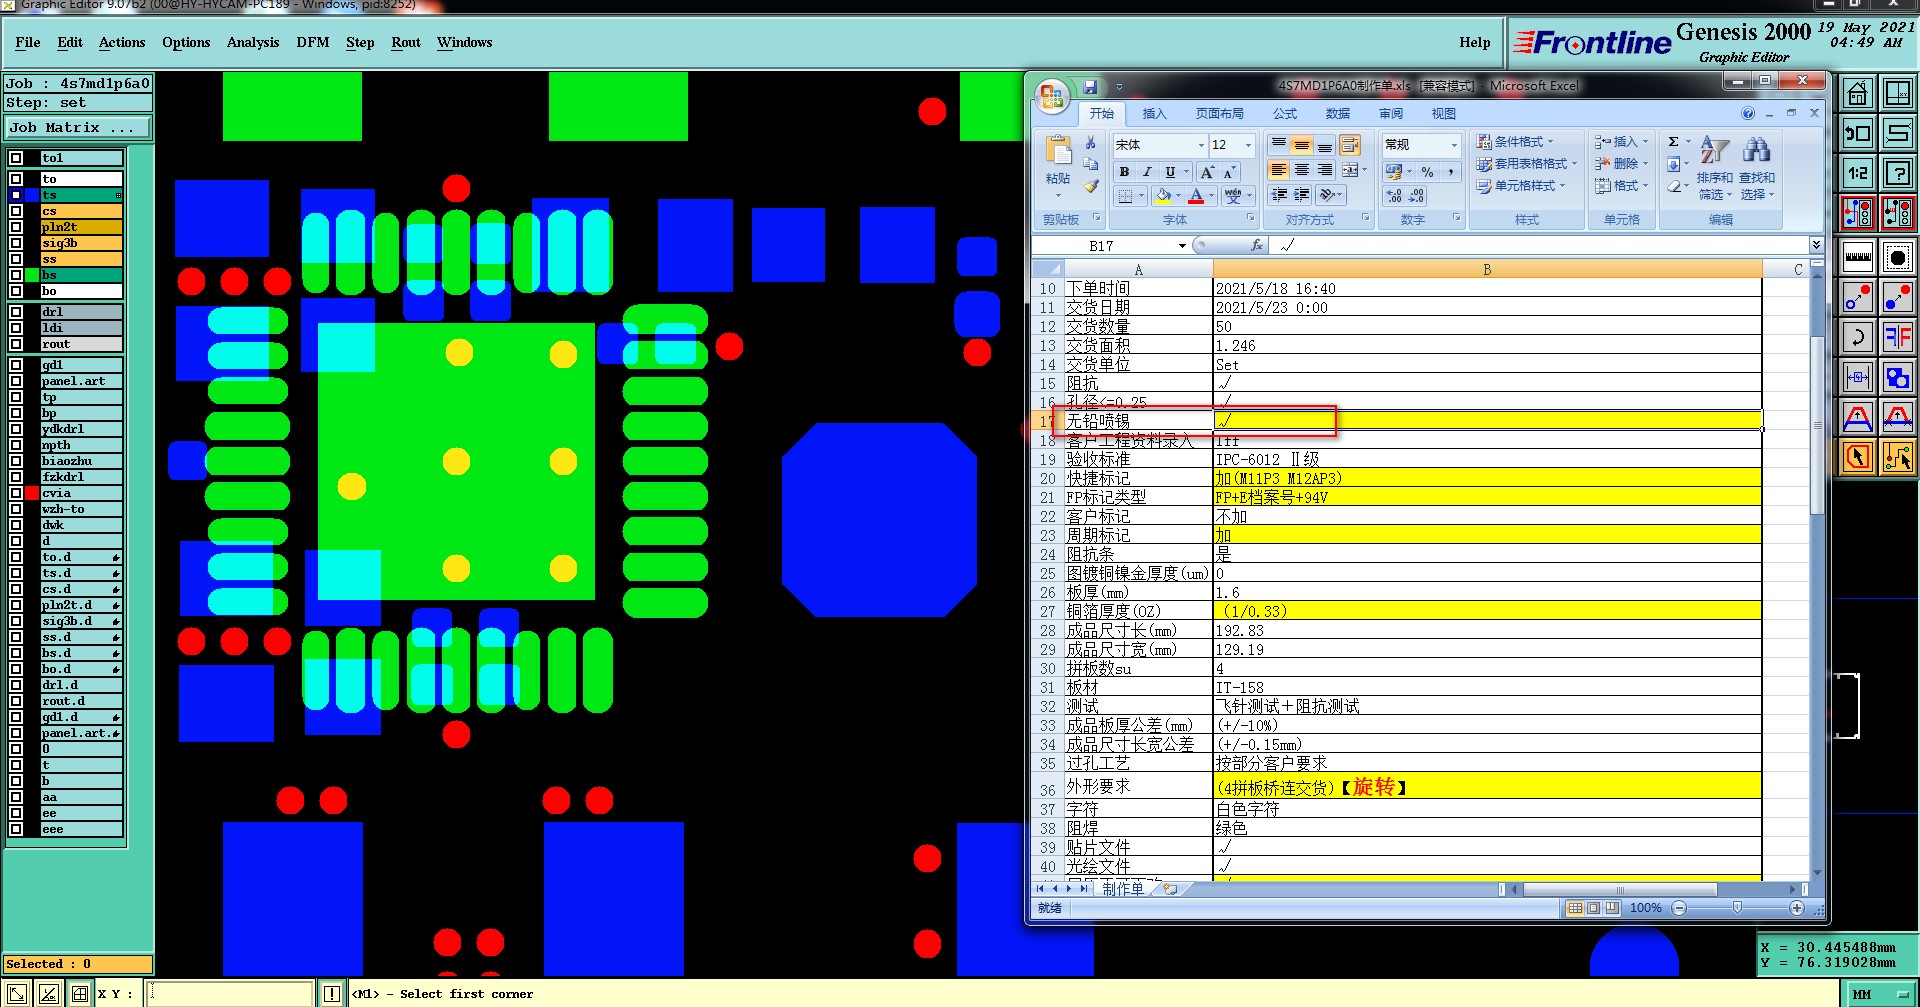
Task: Toggle the checkbox for layer rout
Action: click(16, 344)
